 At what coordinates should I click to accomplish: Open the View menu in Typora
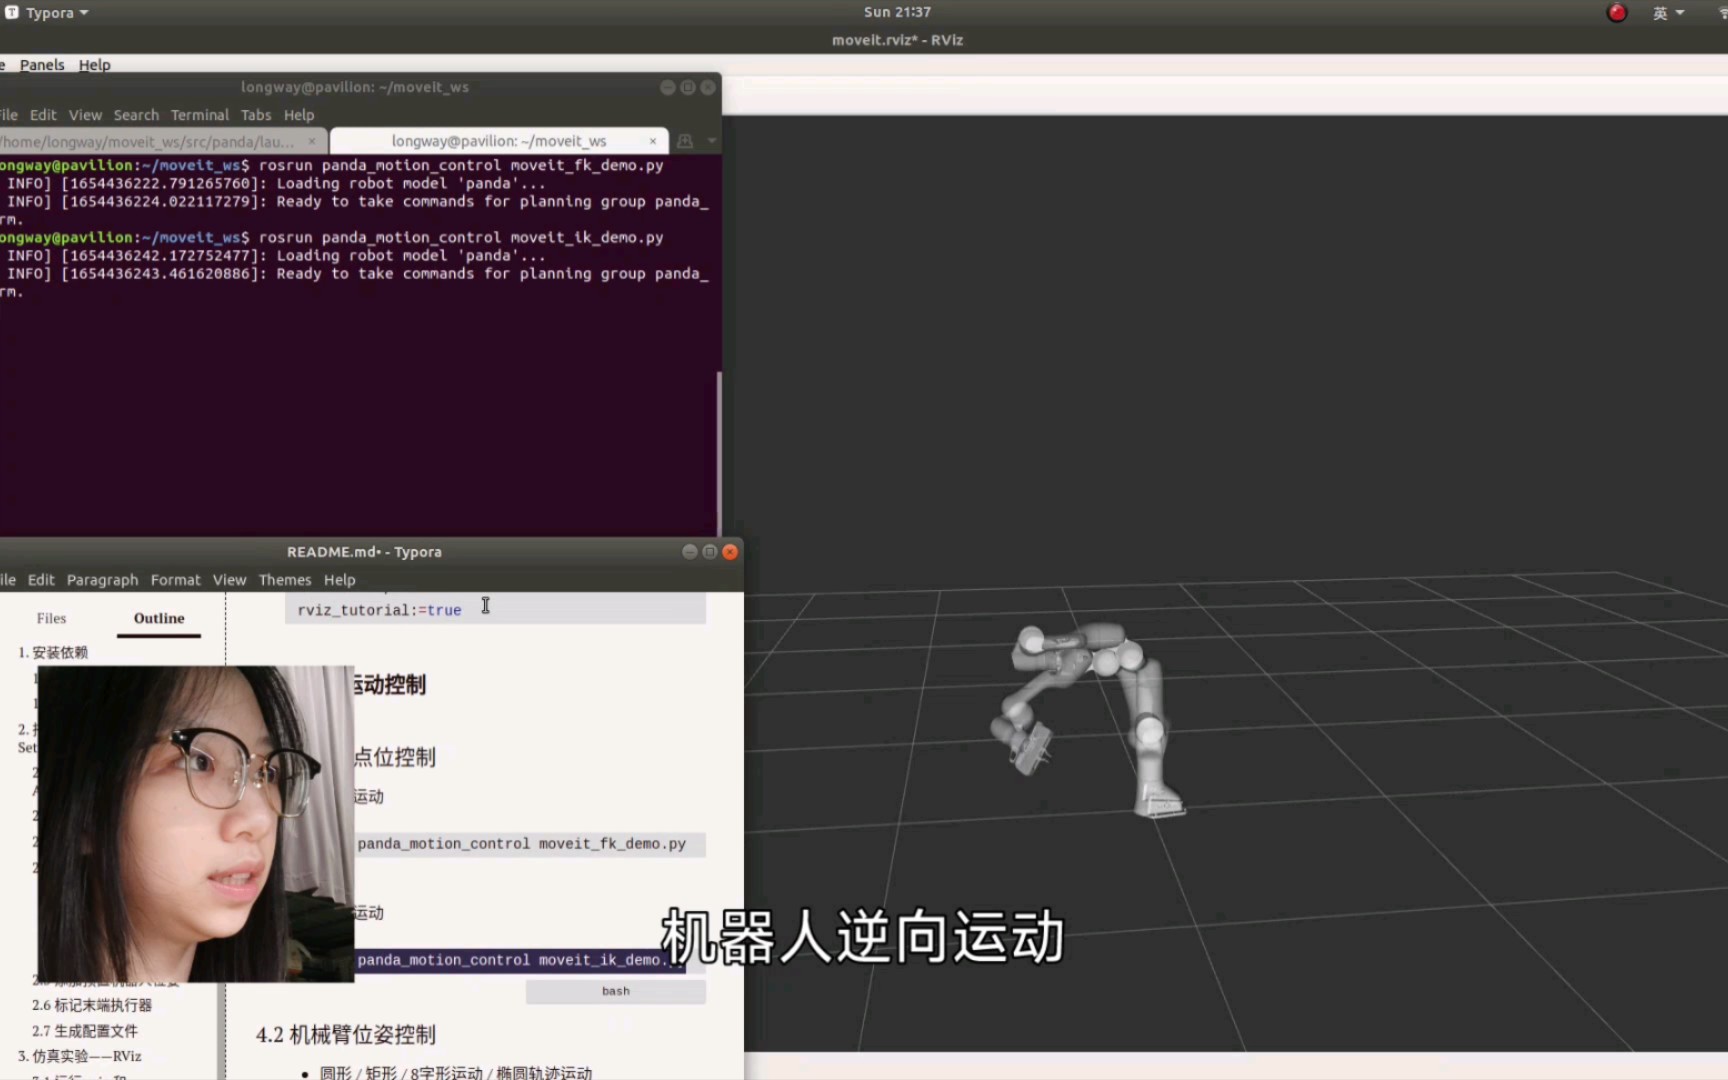[x=229, y=580]
